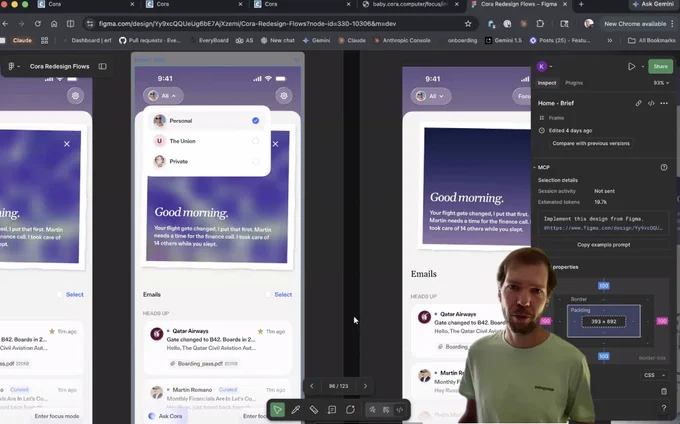Switch to baby.cora.computer browser tab
This screenshot has height=424, width=680.
(410, 4)
